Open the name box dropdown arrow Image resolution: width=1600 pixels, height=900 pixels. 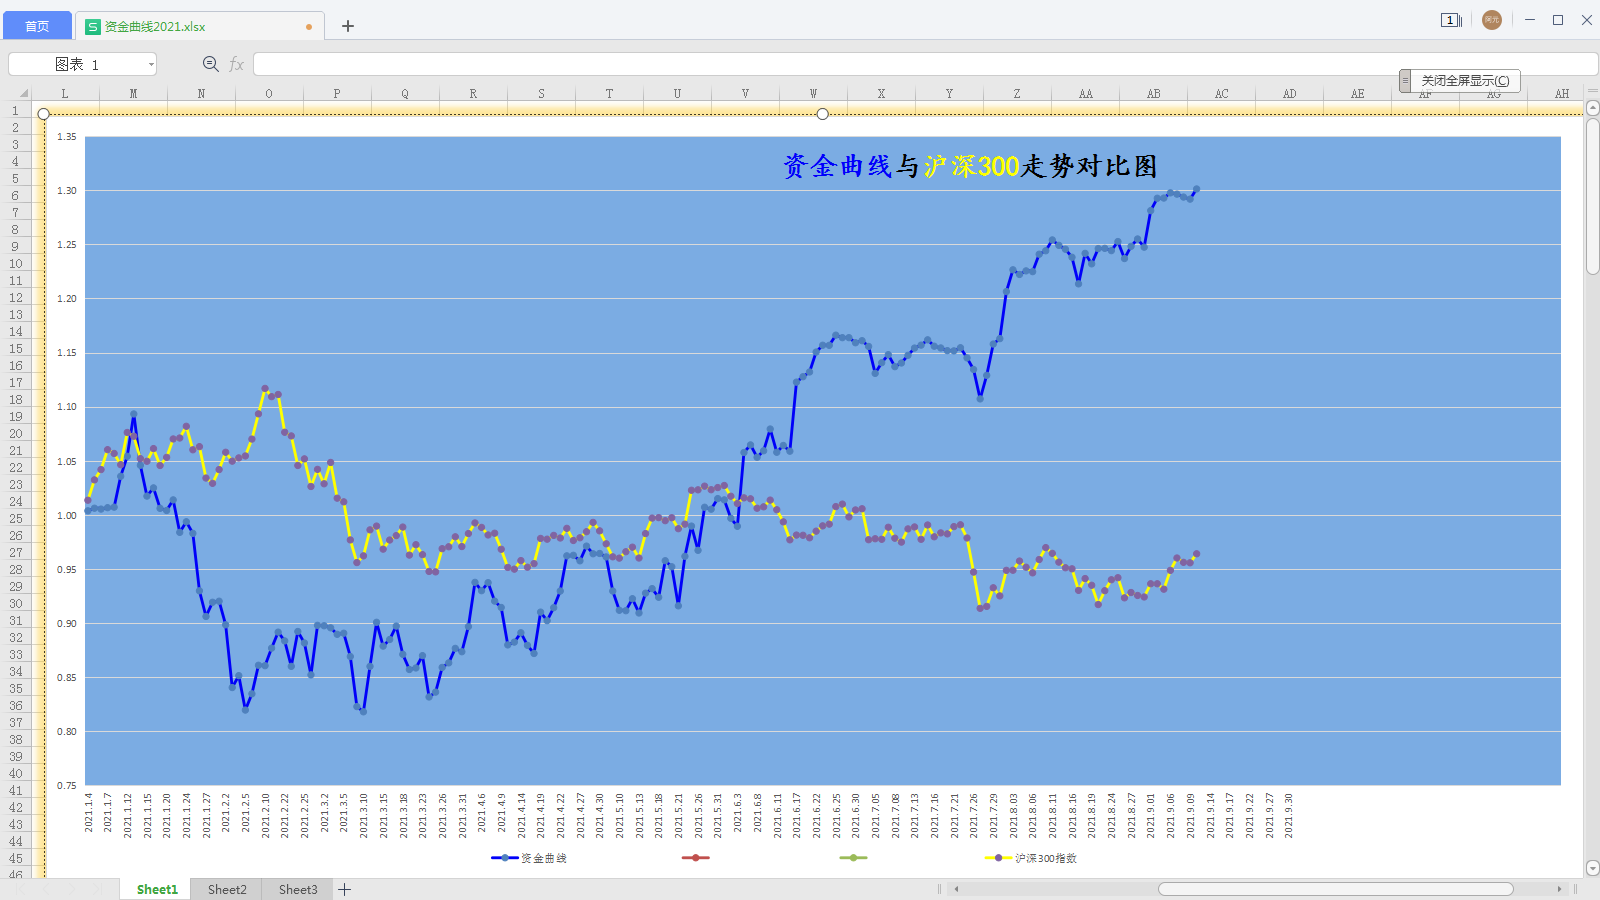[151, 64]
